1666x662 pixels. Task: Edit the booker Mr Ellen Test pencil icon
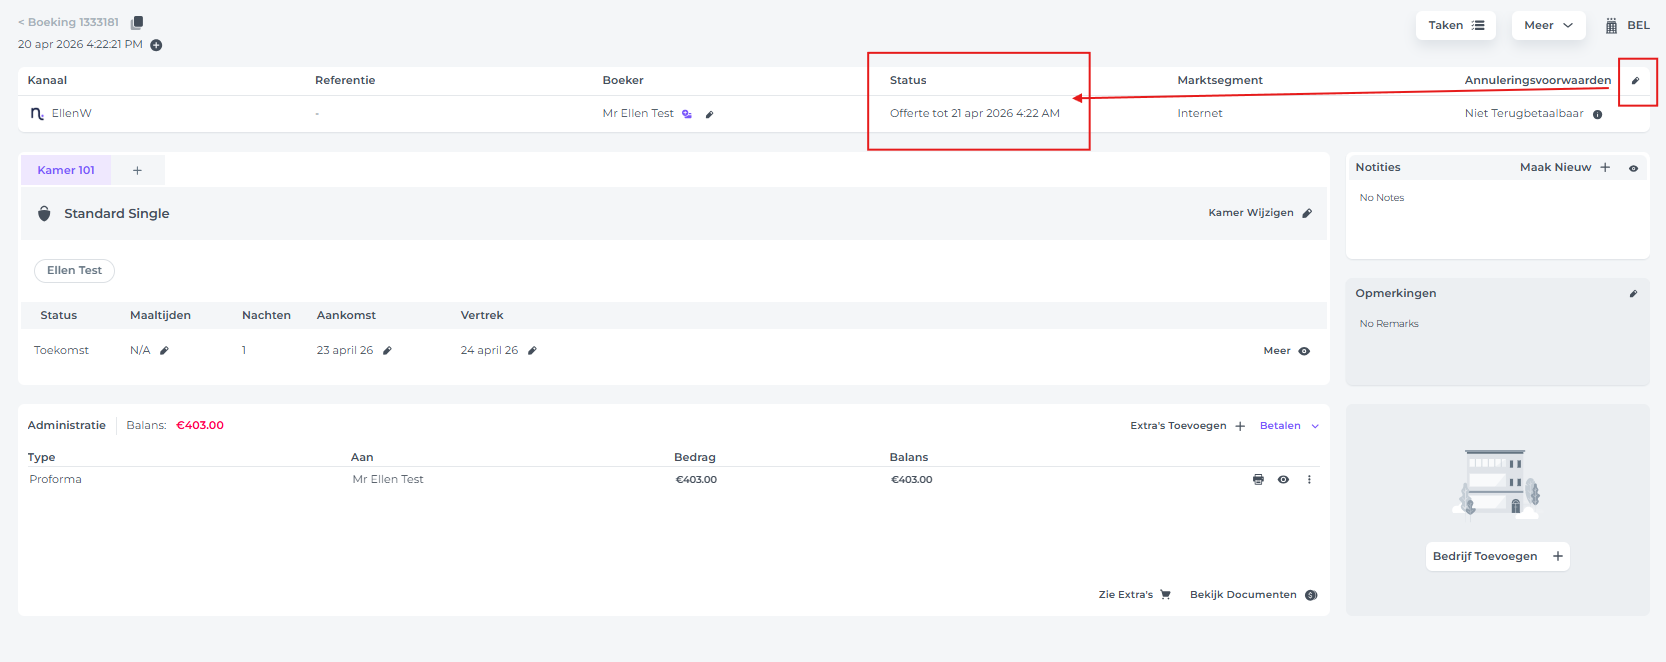pos(709,114)
